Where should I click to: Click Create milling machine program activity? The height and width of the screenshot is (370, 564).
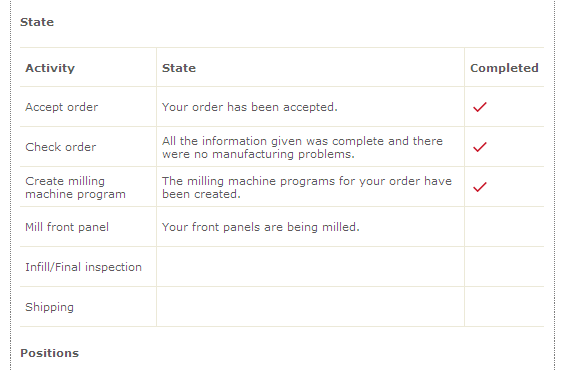pos(76,187)
